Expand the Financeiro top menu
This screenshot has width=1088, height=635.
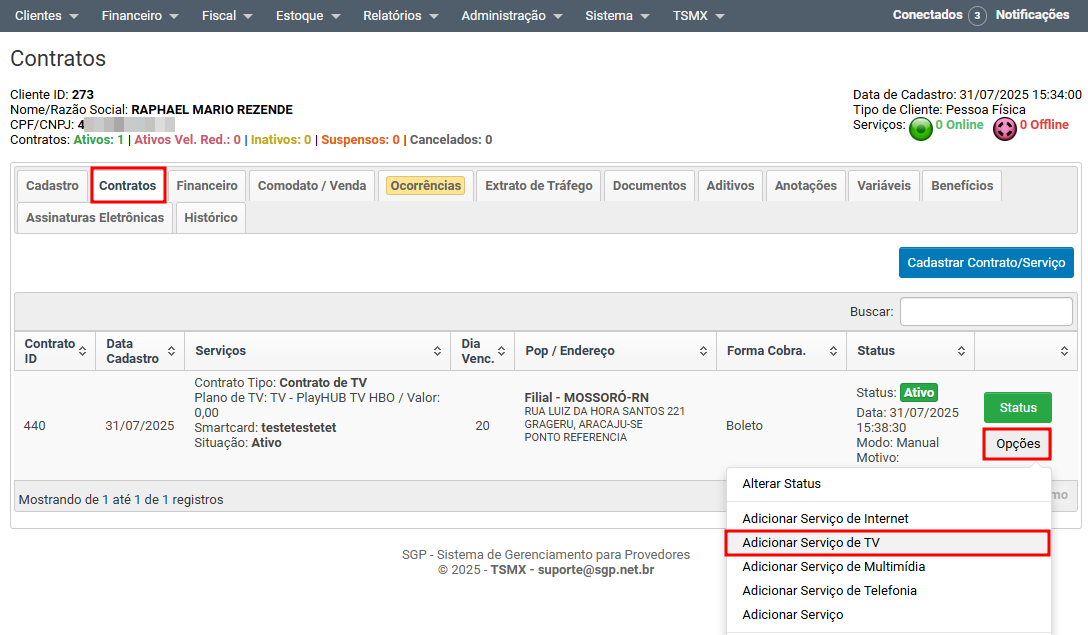tap(140, 16)
